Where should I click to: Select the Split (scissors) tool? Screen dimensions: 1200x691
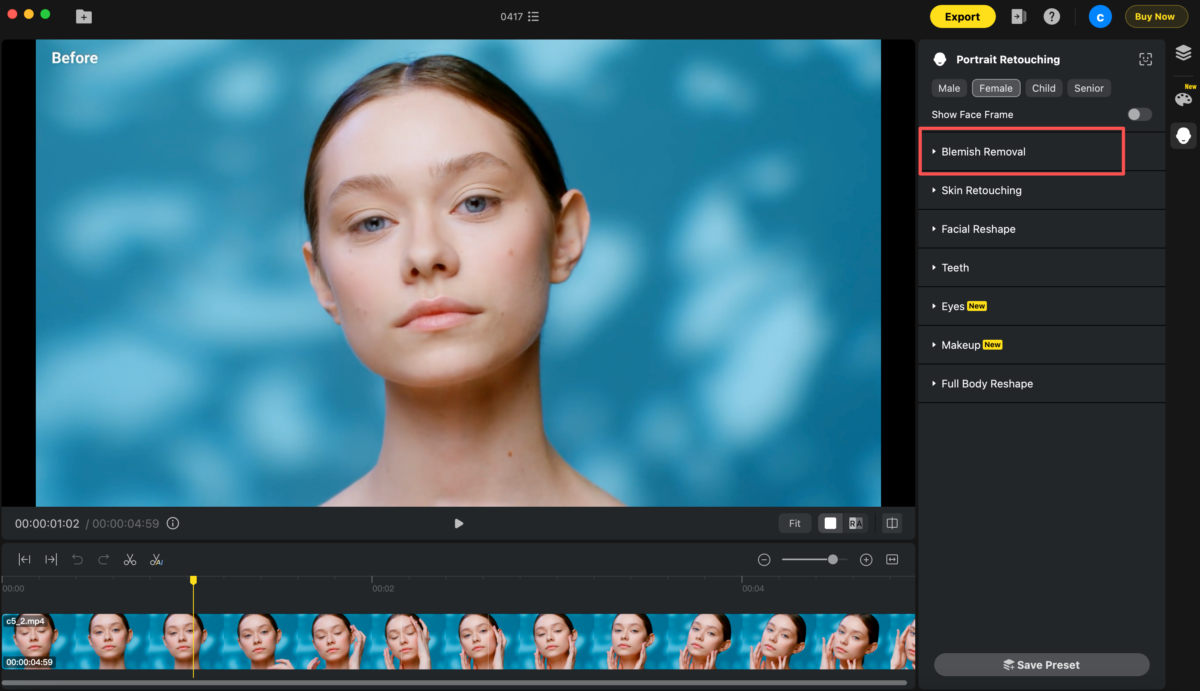pos(129,559)
